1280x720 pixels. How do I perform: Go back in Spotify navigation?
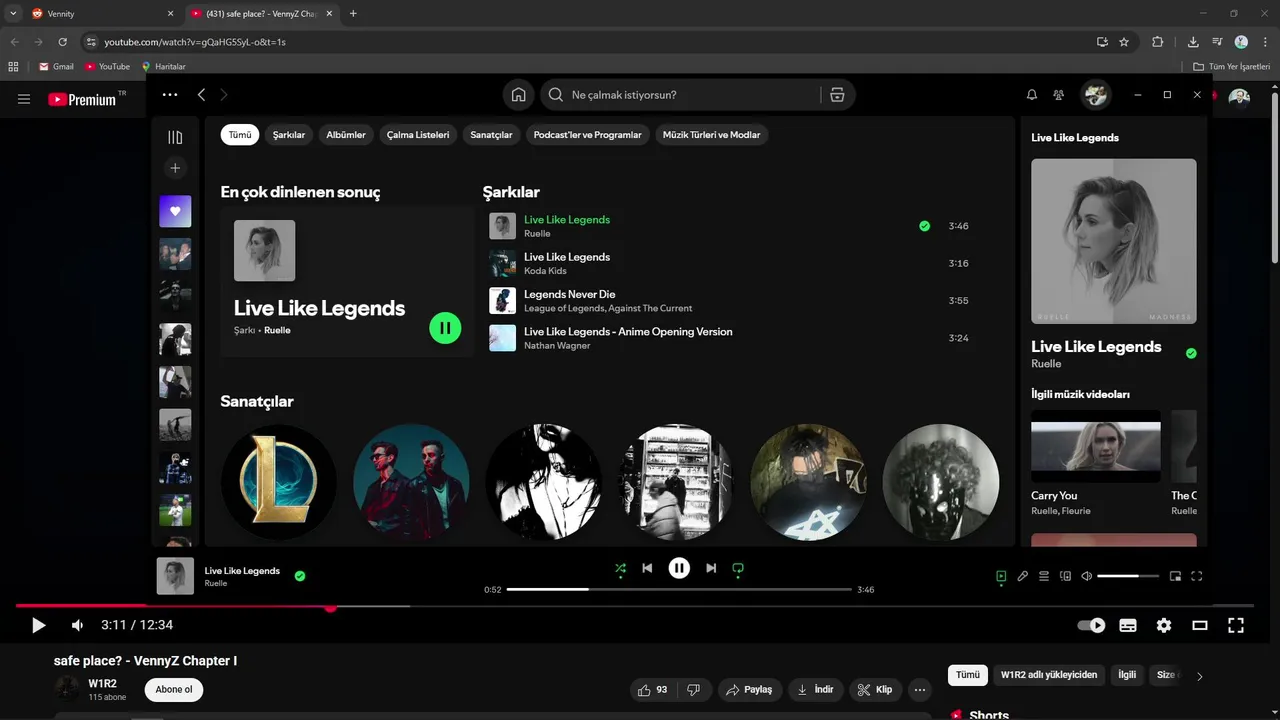[201, 95]
